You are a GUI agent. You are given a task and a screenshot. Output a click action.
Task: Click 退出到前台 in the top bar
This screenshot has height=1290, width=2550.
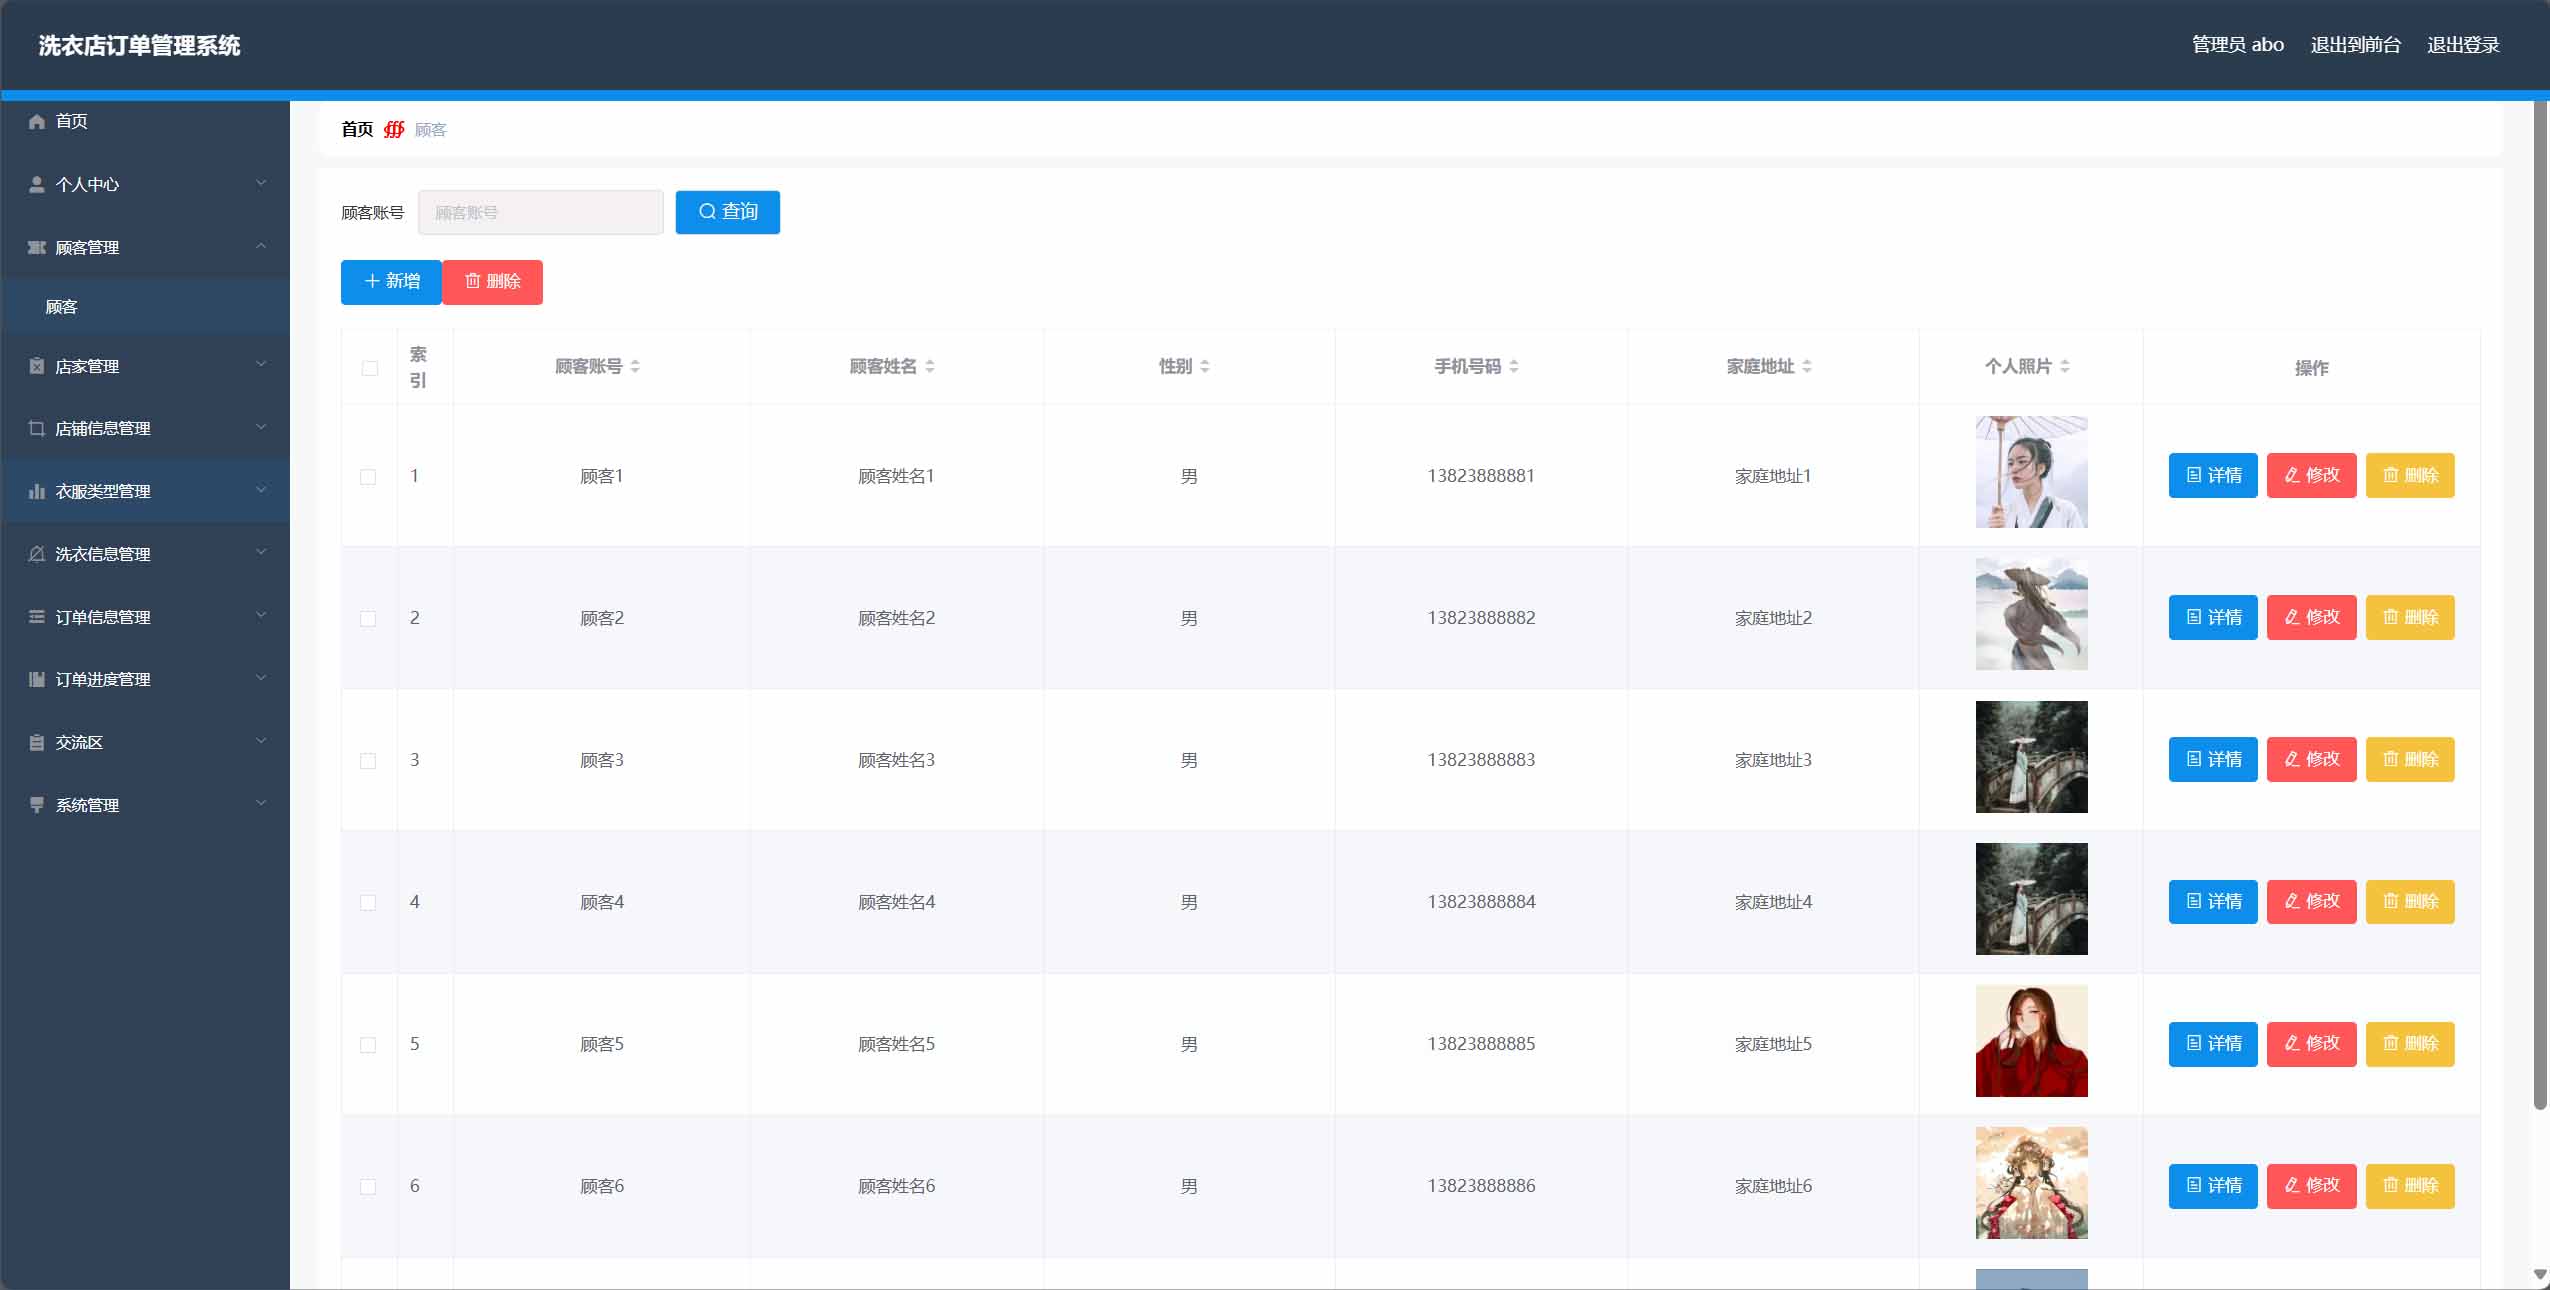(2355, 45)
